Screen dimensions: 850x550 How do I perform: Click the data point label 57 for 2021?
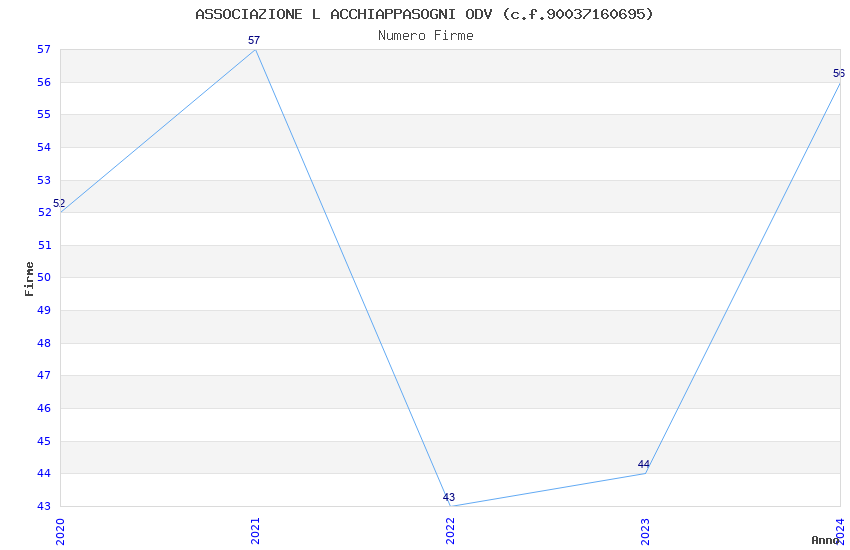click(x=254, y=40)
